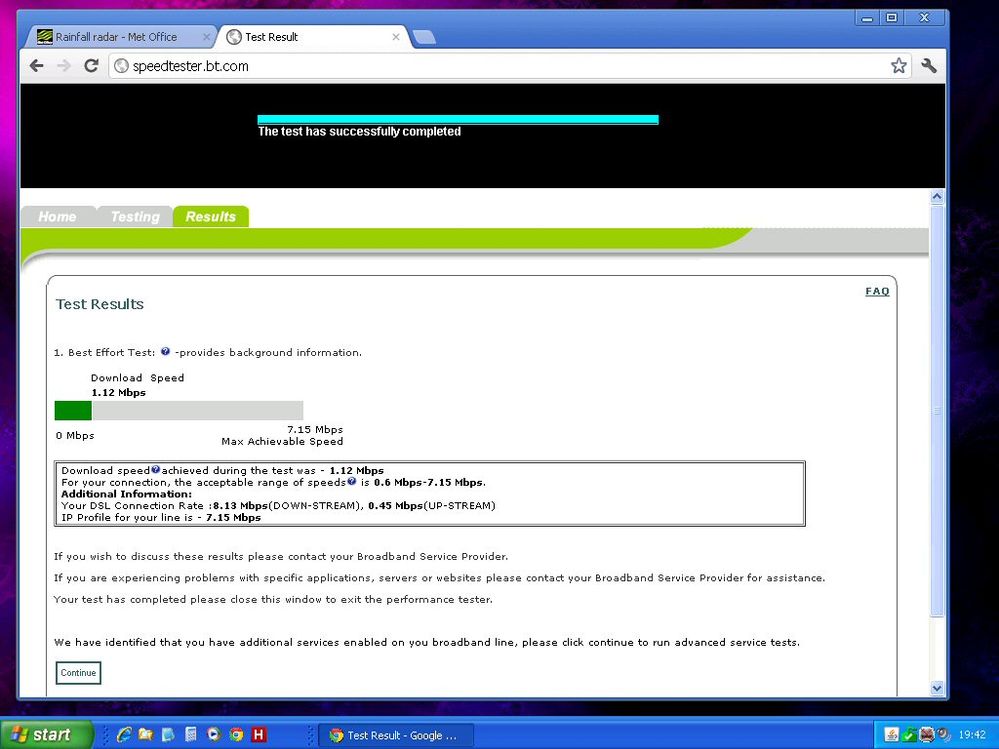Click the red tray icon before the volume icon

point(927,735)
